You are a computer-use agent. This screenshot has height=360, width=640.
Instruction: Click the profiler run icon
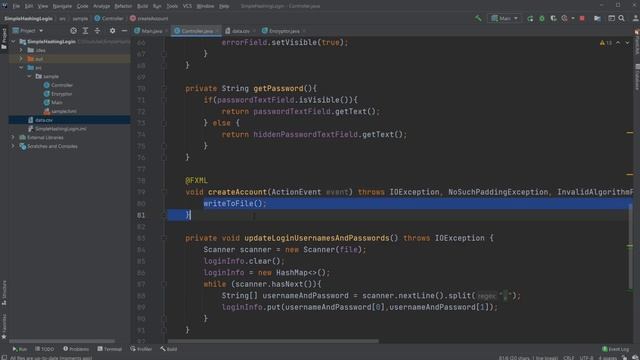point(564,18)
